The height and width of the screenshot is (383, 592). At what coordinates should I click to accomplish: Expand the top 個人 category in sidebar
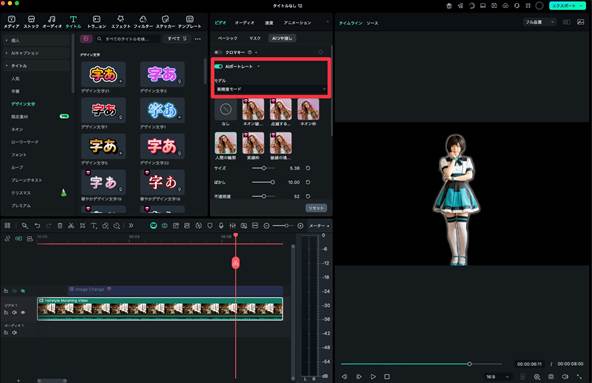(6, 40)
